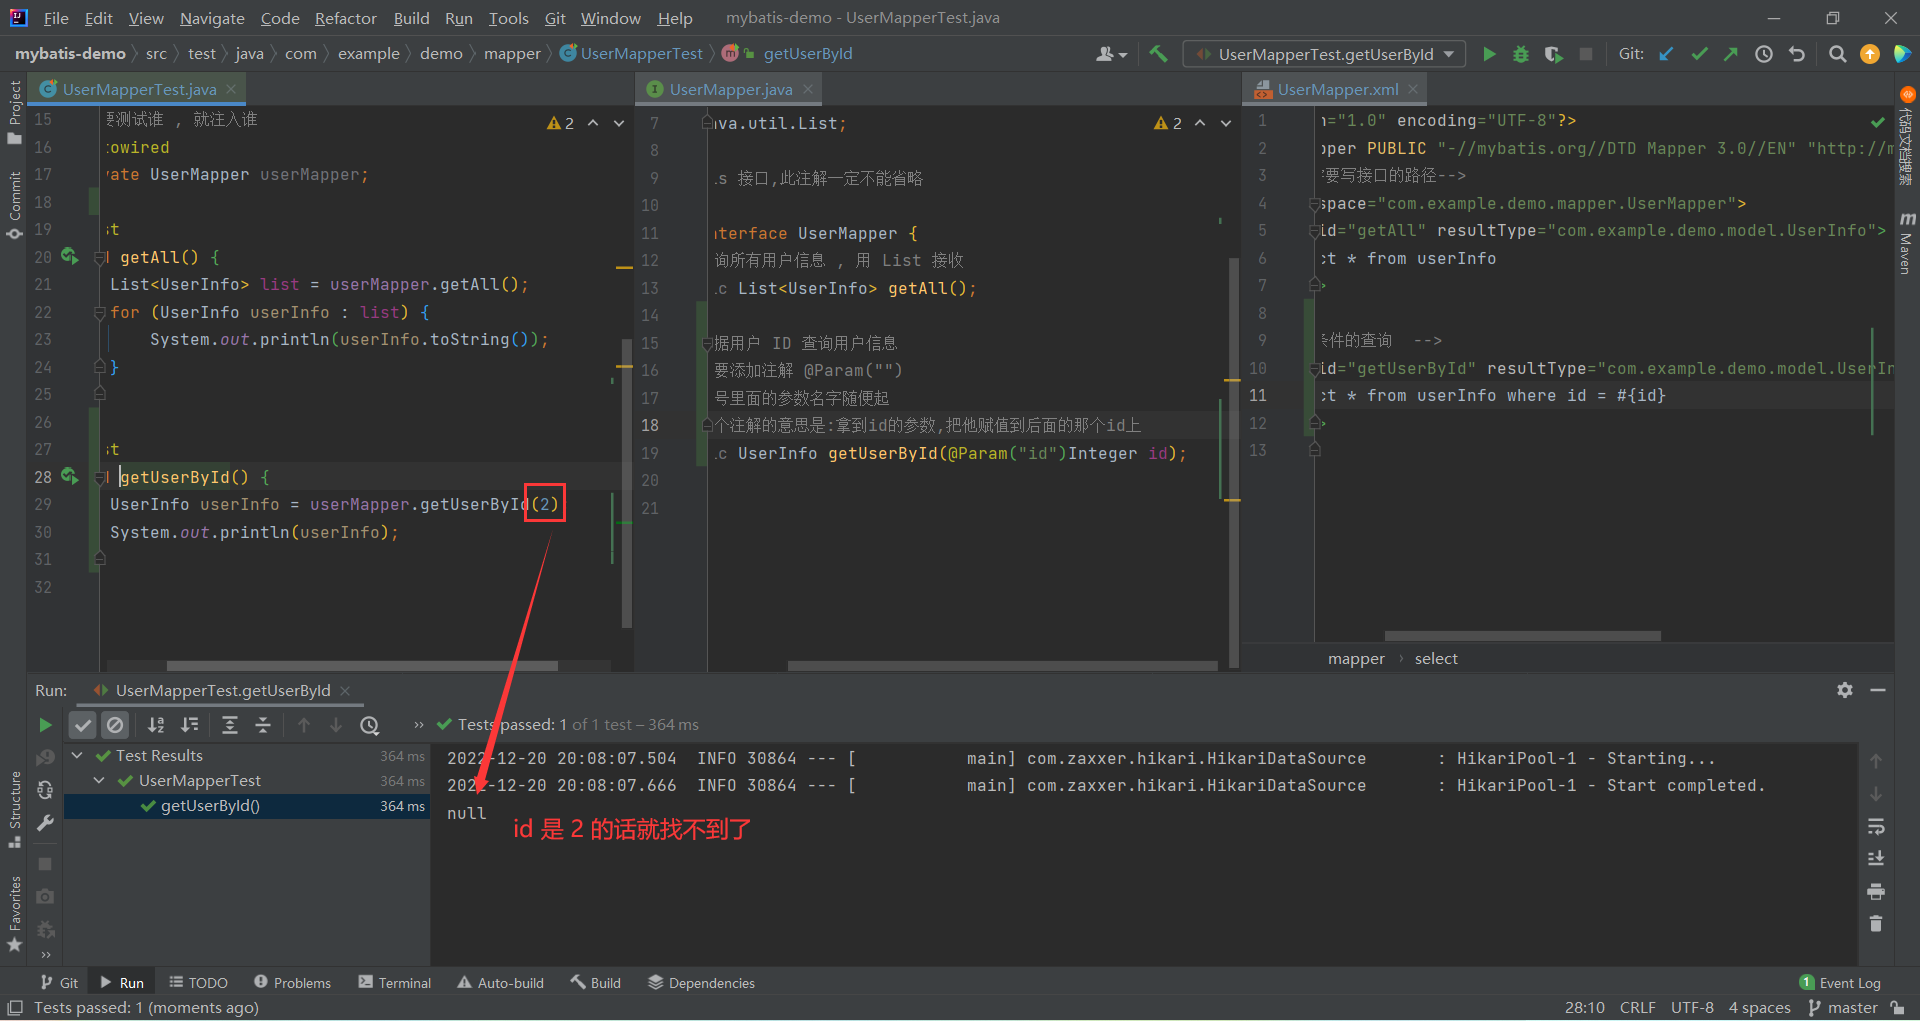The height and width of the screenshot is (1021, 1920).
Task: Open the File menu
Action: click(56, 18)
